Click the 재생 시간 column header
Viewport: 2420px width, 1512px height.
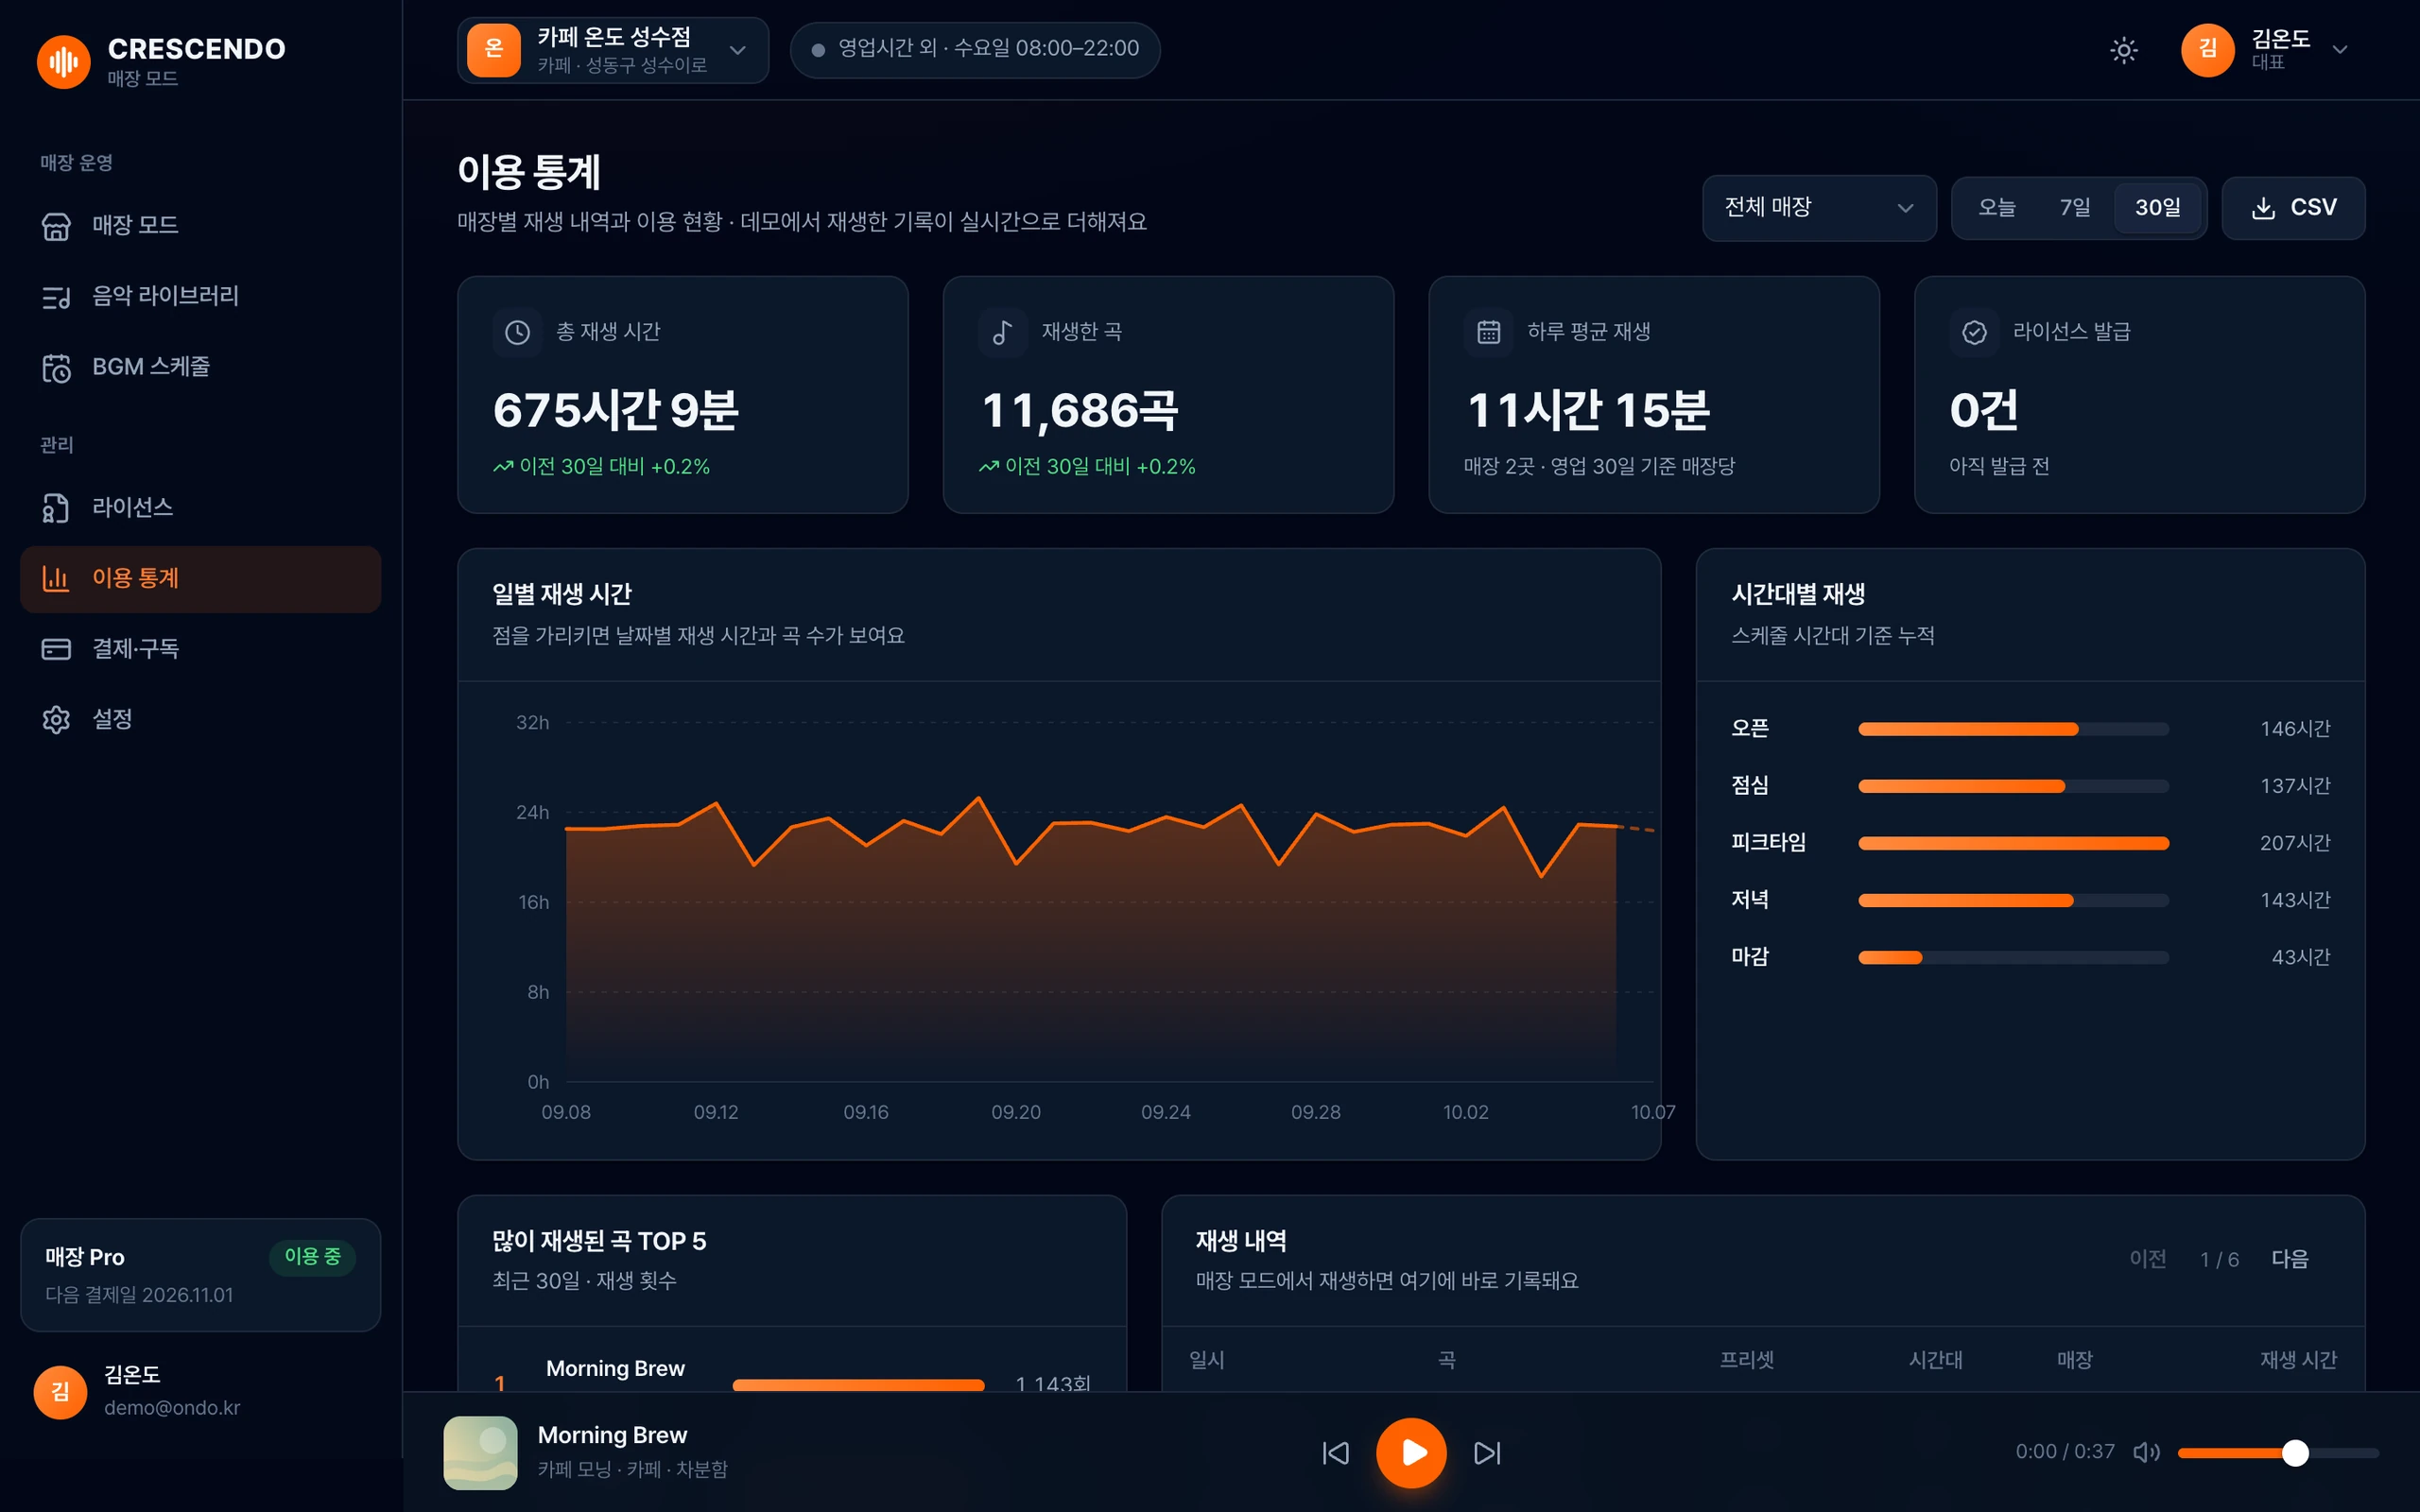click(2298, 1360)
